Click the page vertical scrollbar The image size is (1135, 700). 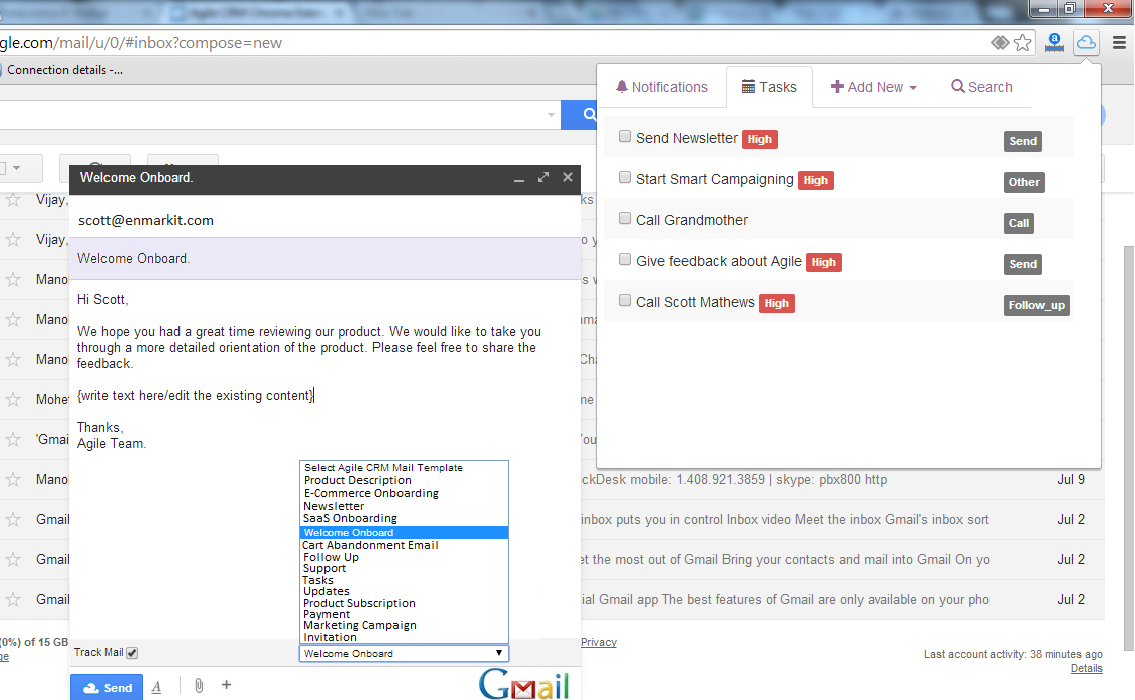click(x=1128, y=449)
